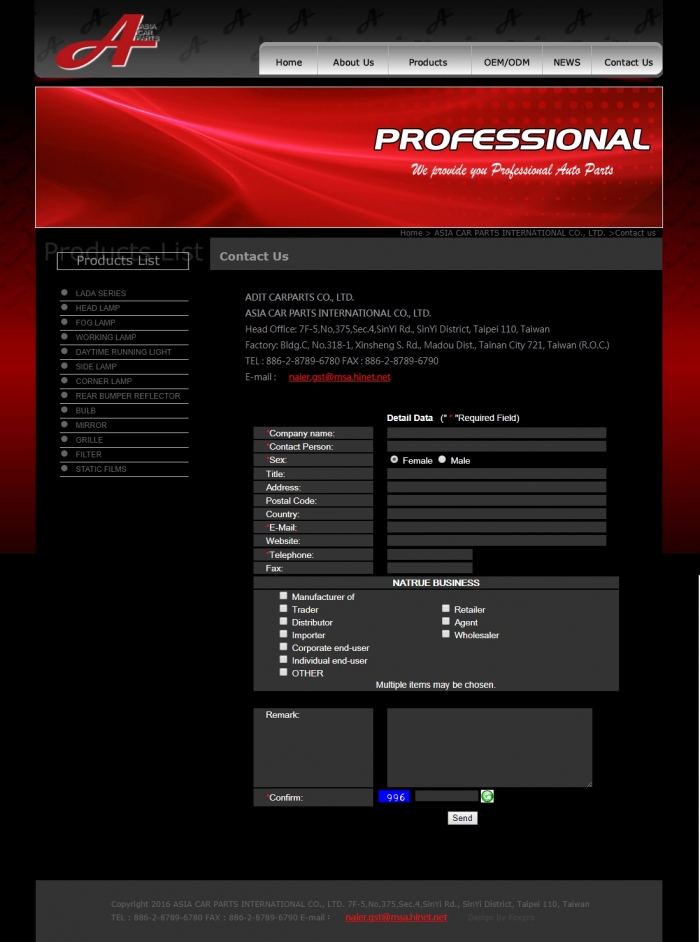The width and height of the screenshot is (700, 942).
Task: Click the Products List heading box
Action: [123, 261]
